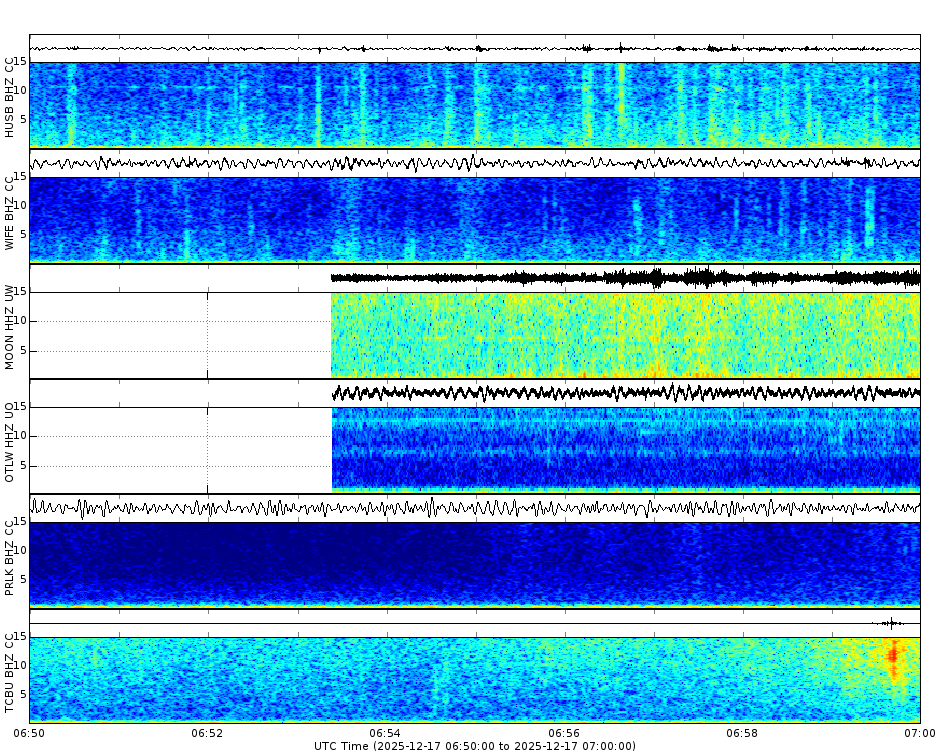This screenshot has width=950, height=756.
Task: Click the 07:00 time tick label
Action: pyautogui.click(x=918, y=731)
